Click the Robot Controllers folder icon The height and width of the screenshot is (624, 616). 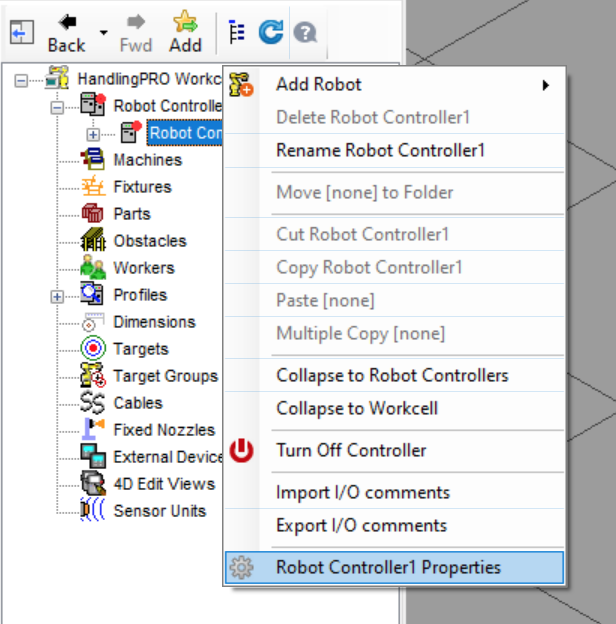[x=93, y=104]
